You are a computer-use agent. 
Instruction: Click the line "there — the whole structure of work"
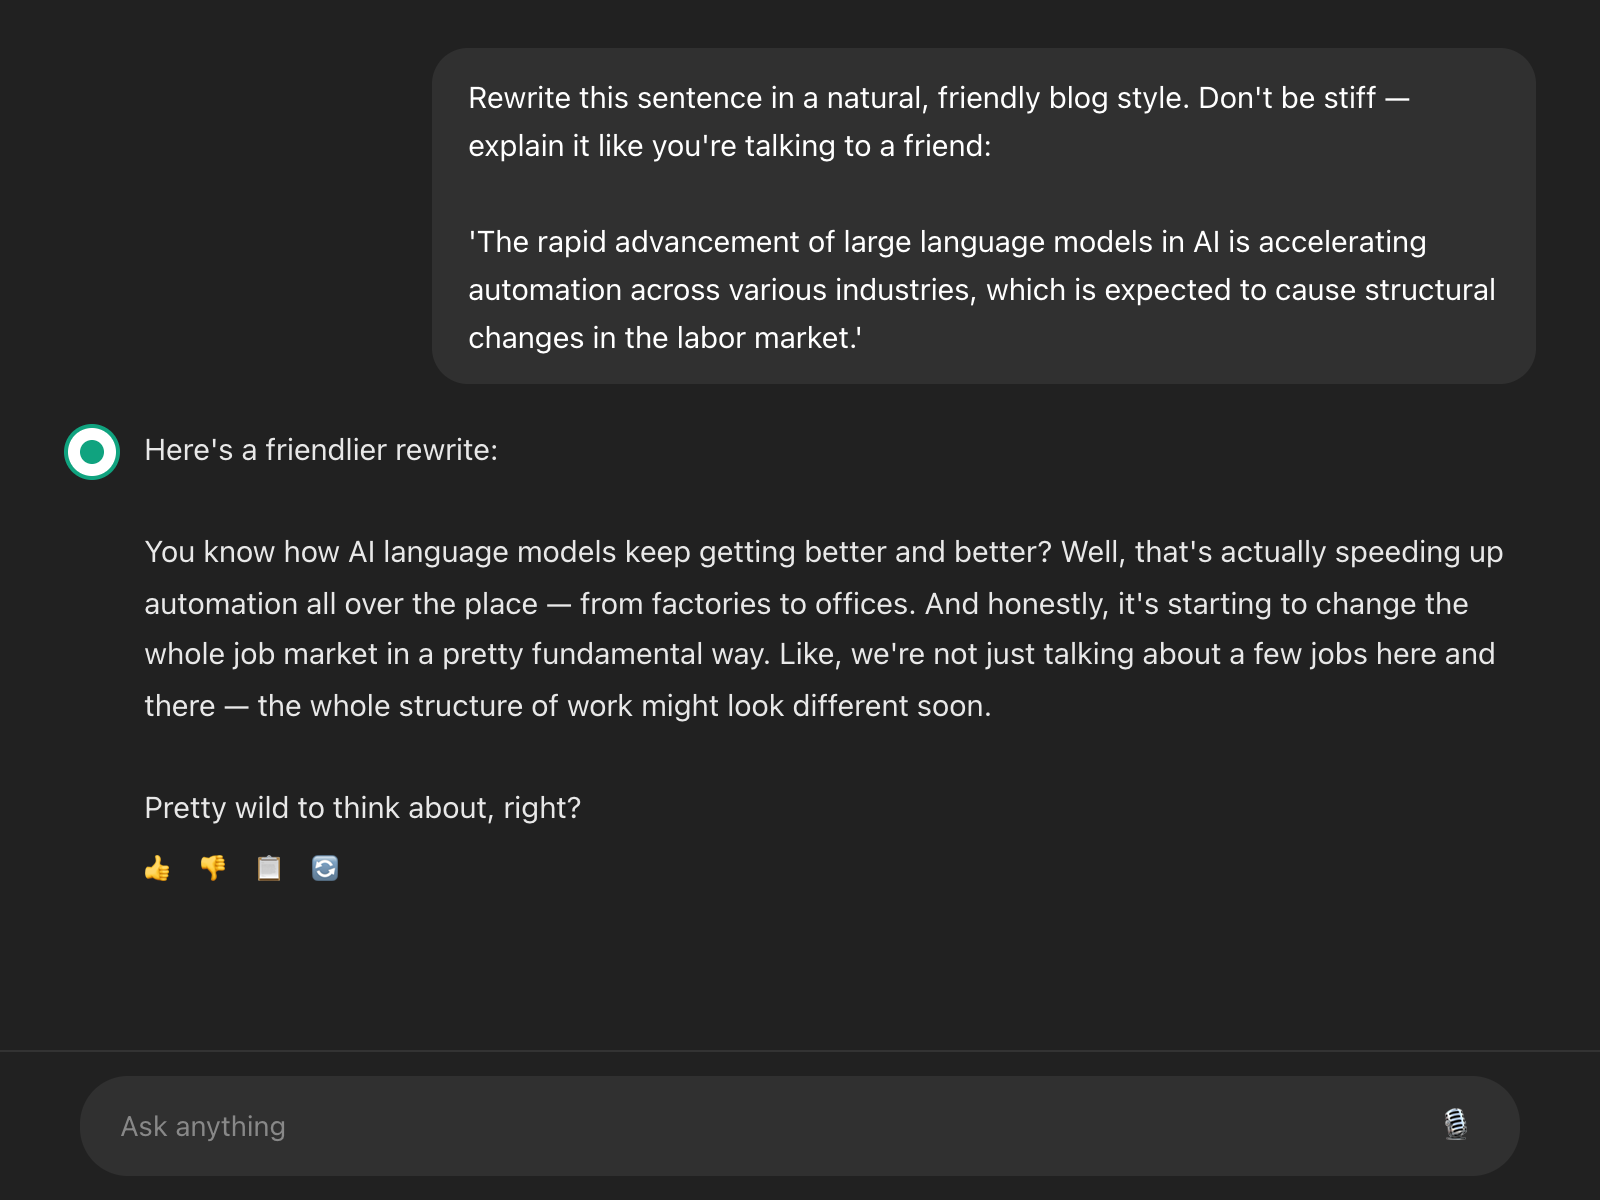[x=567, y=706]
